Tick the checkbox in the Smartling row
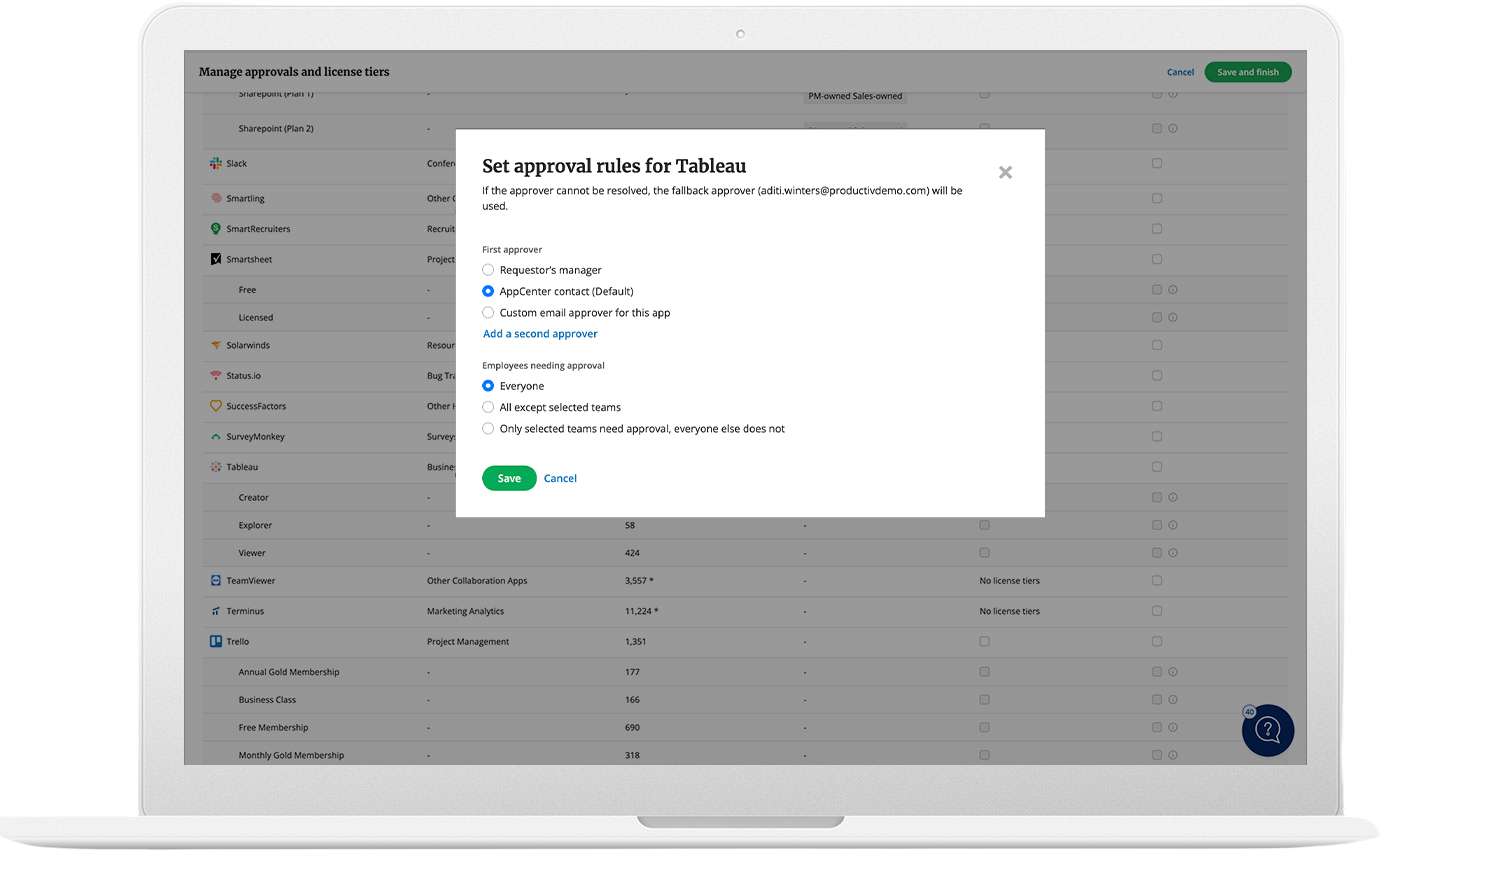This screenshot has height=870, width=1500. 1157,198
